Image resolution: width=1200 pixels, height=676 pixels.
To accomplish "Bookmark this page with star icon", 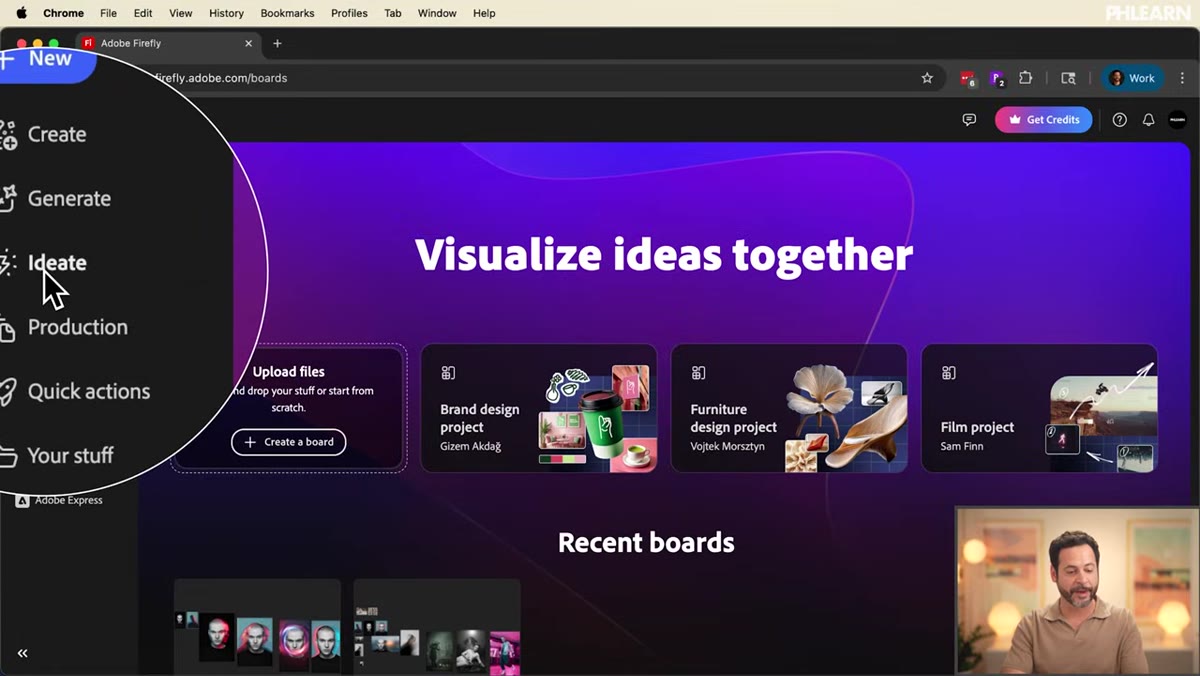I will (x=927, y=78).
